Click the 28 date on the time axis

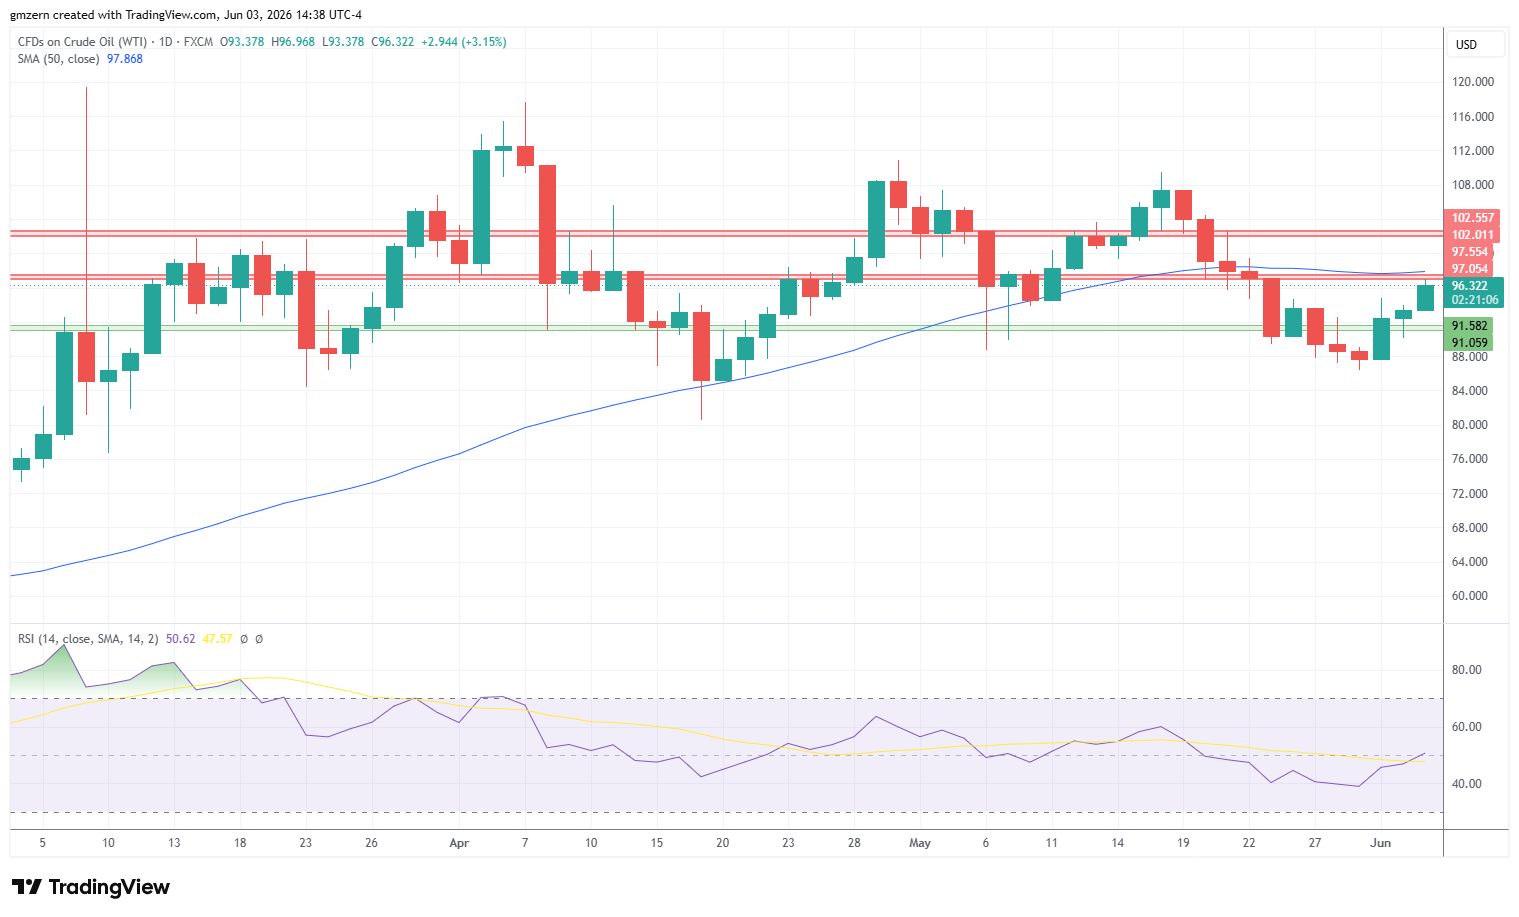click(x=854, y=843)
